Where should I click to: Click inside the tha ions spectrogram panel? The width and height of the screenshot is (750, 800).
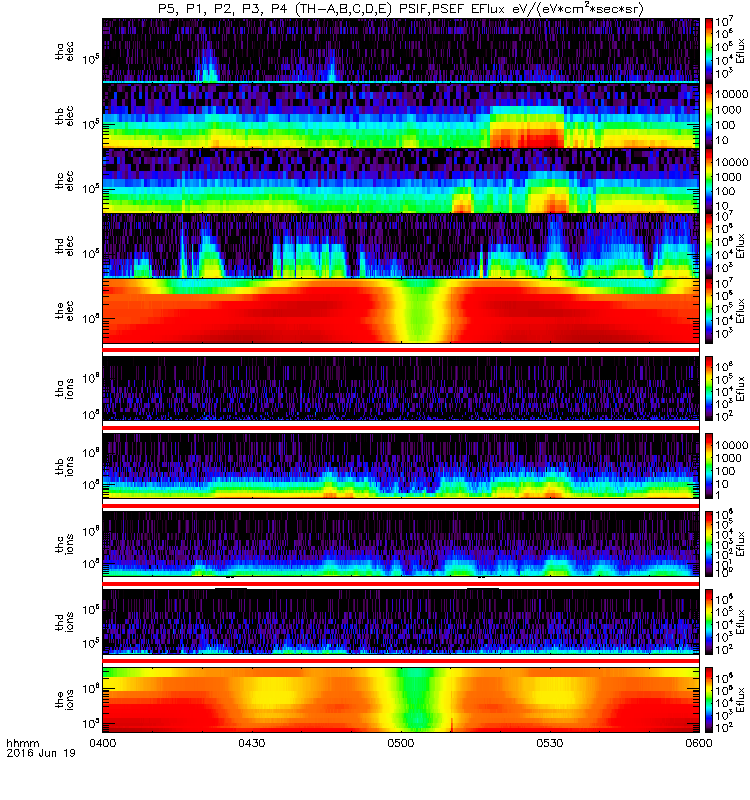(x=401, y=388)
